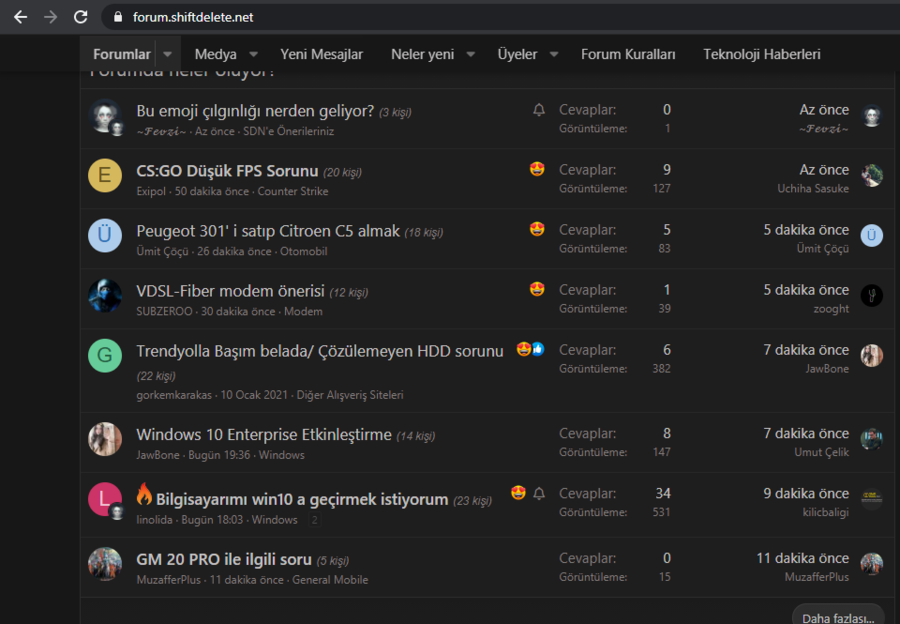Click bell icon on Bilgisayarımı win10 thread

pos(538,494)
